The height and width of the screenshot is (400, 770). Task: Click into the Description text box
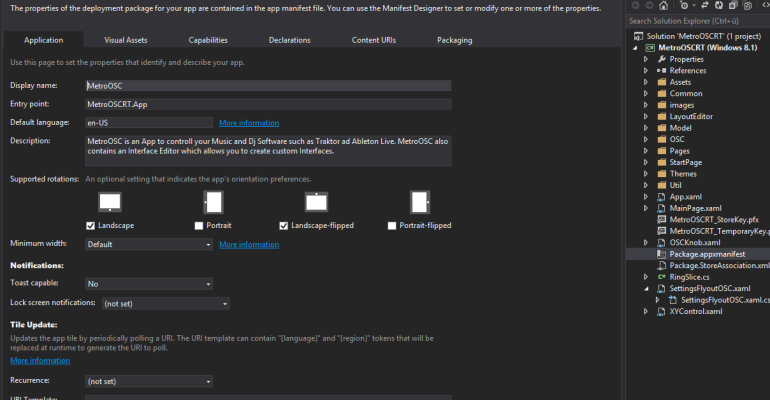tap(268, 151)
